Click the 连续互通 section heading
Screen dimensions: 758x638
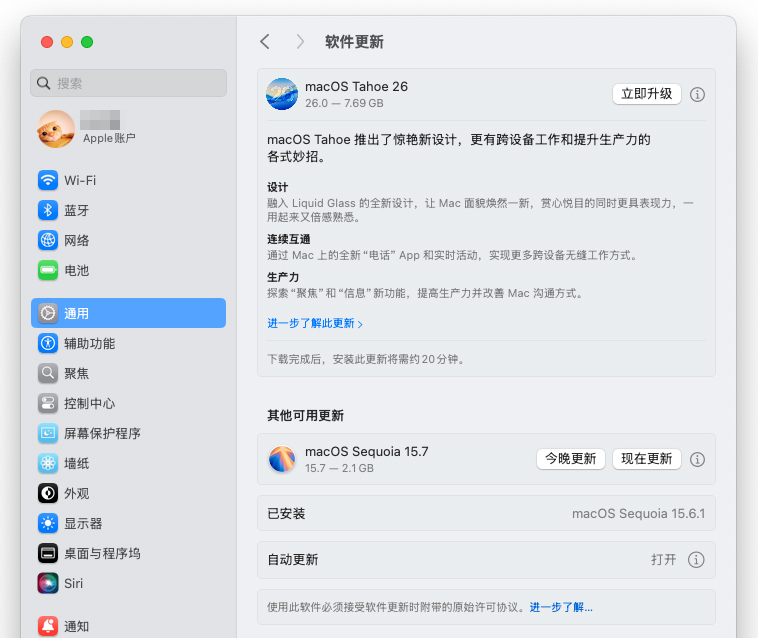[289, 239]
